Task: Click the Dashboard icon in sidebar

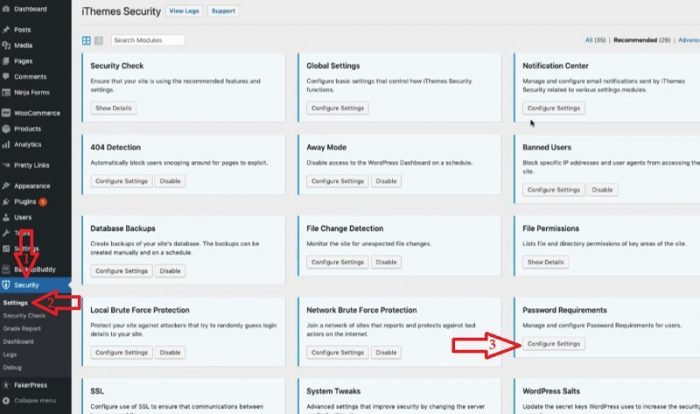Action: point(6,9)
